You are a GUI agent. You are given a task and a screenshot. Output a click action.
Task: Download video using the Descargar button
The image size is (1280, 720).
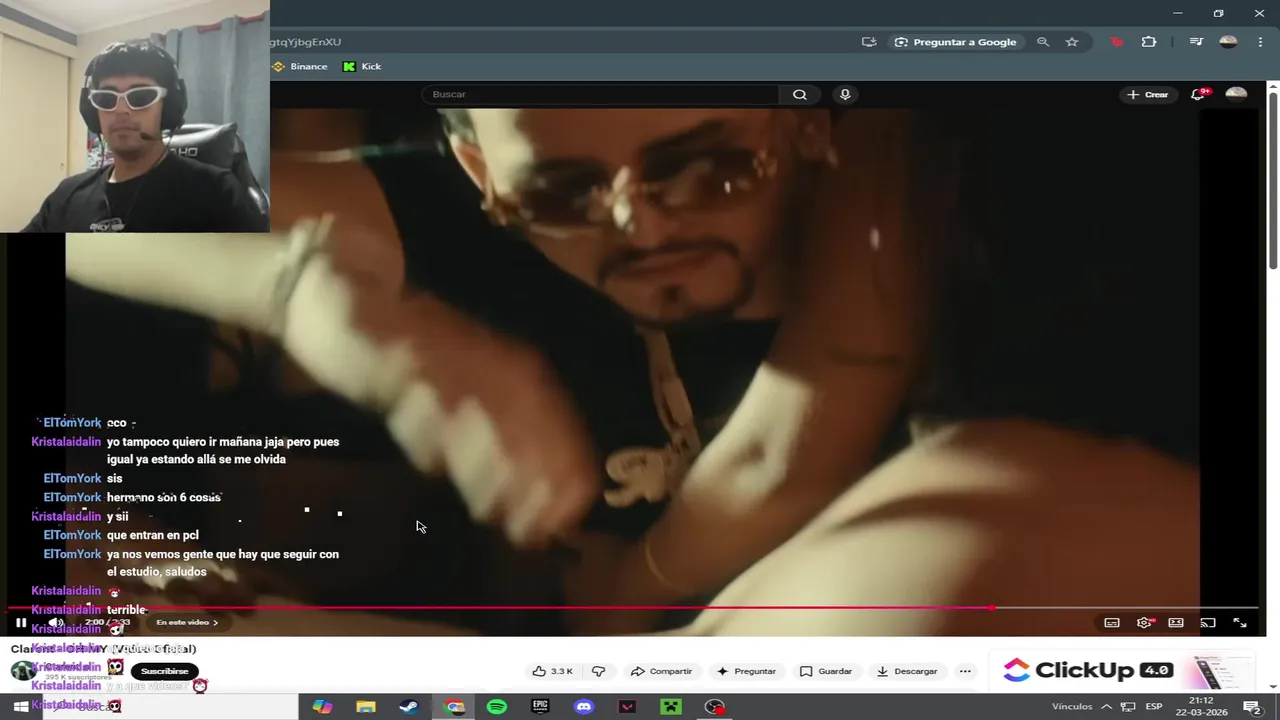coord(907,671)
